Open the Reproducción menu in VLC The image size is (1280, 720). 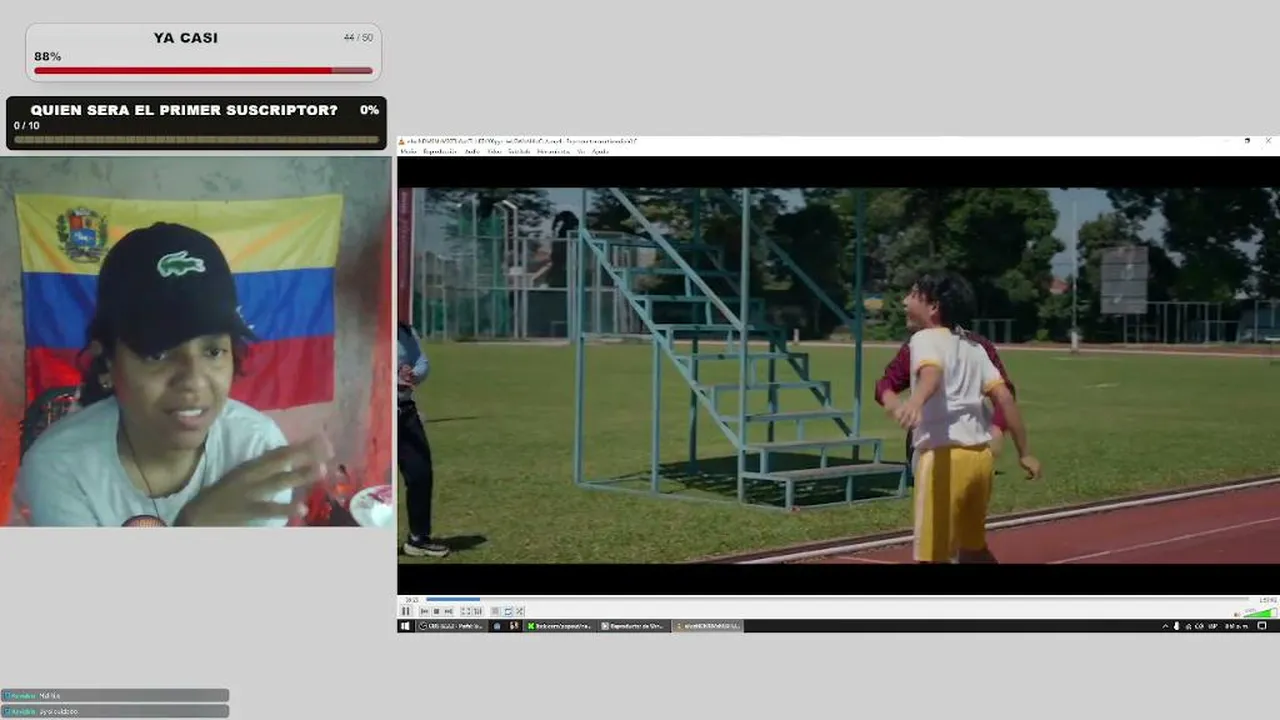pos(440,151)
